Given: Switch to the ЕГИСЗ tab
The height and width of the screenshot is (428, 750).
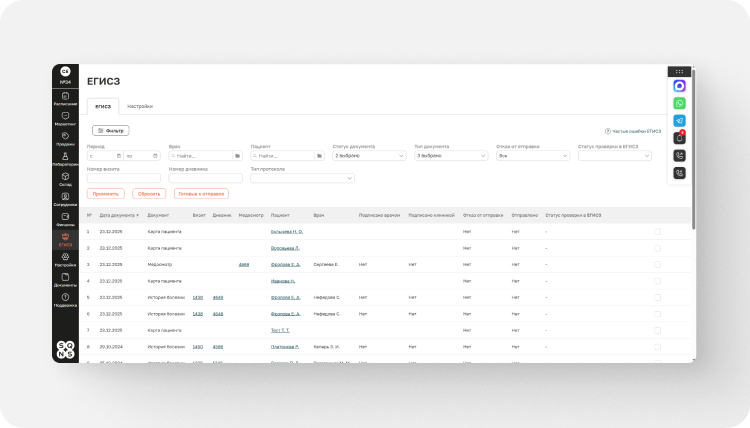Looking at the screenshot, I should [103, 107].
